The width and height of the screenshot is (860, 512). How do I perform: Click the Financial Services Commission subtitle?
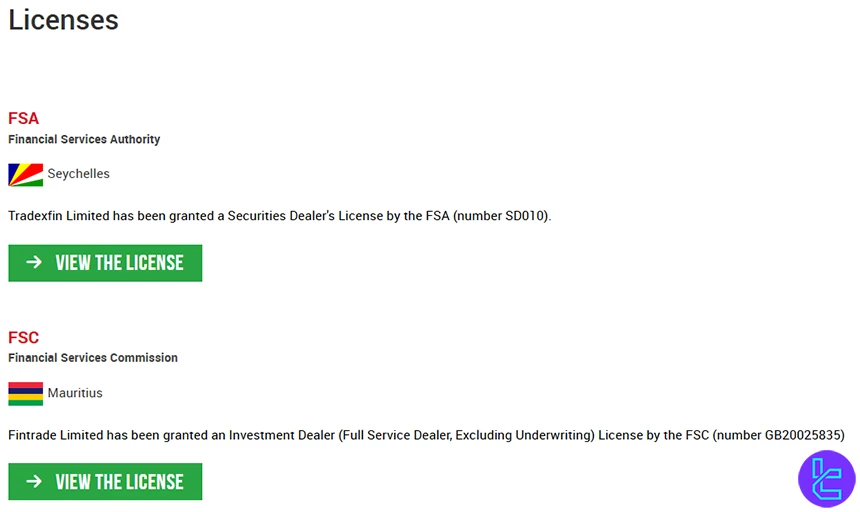[x=93, y=357]
